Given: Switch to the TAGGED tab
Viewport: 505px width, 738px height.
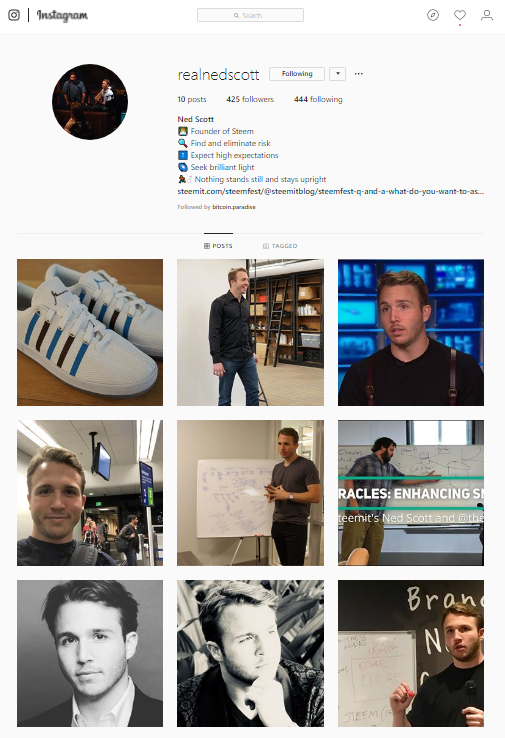Looking at the screenshot, I should (280, 246).
